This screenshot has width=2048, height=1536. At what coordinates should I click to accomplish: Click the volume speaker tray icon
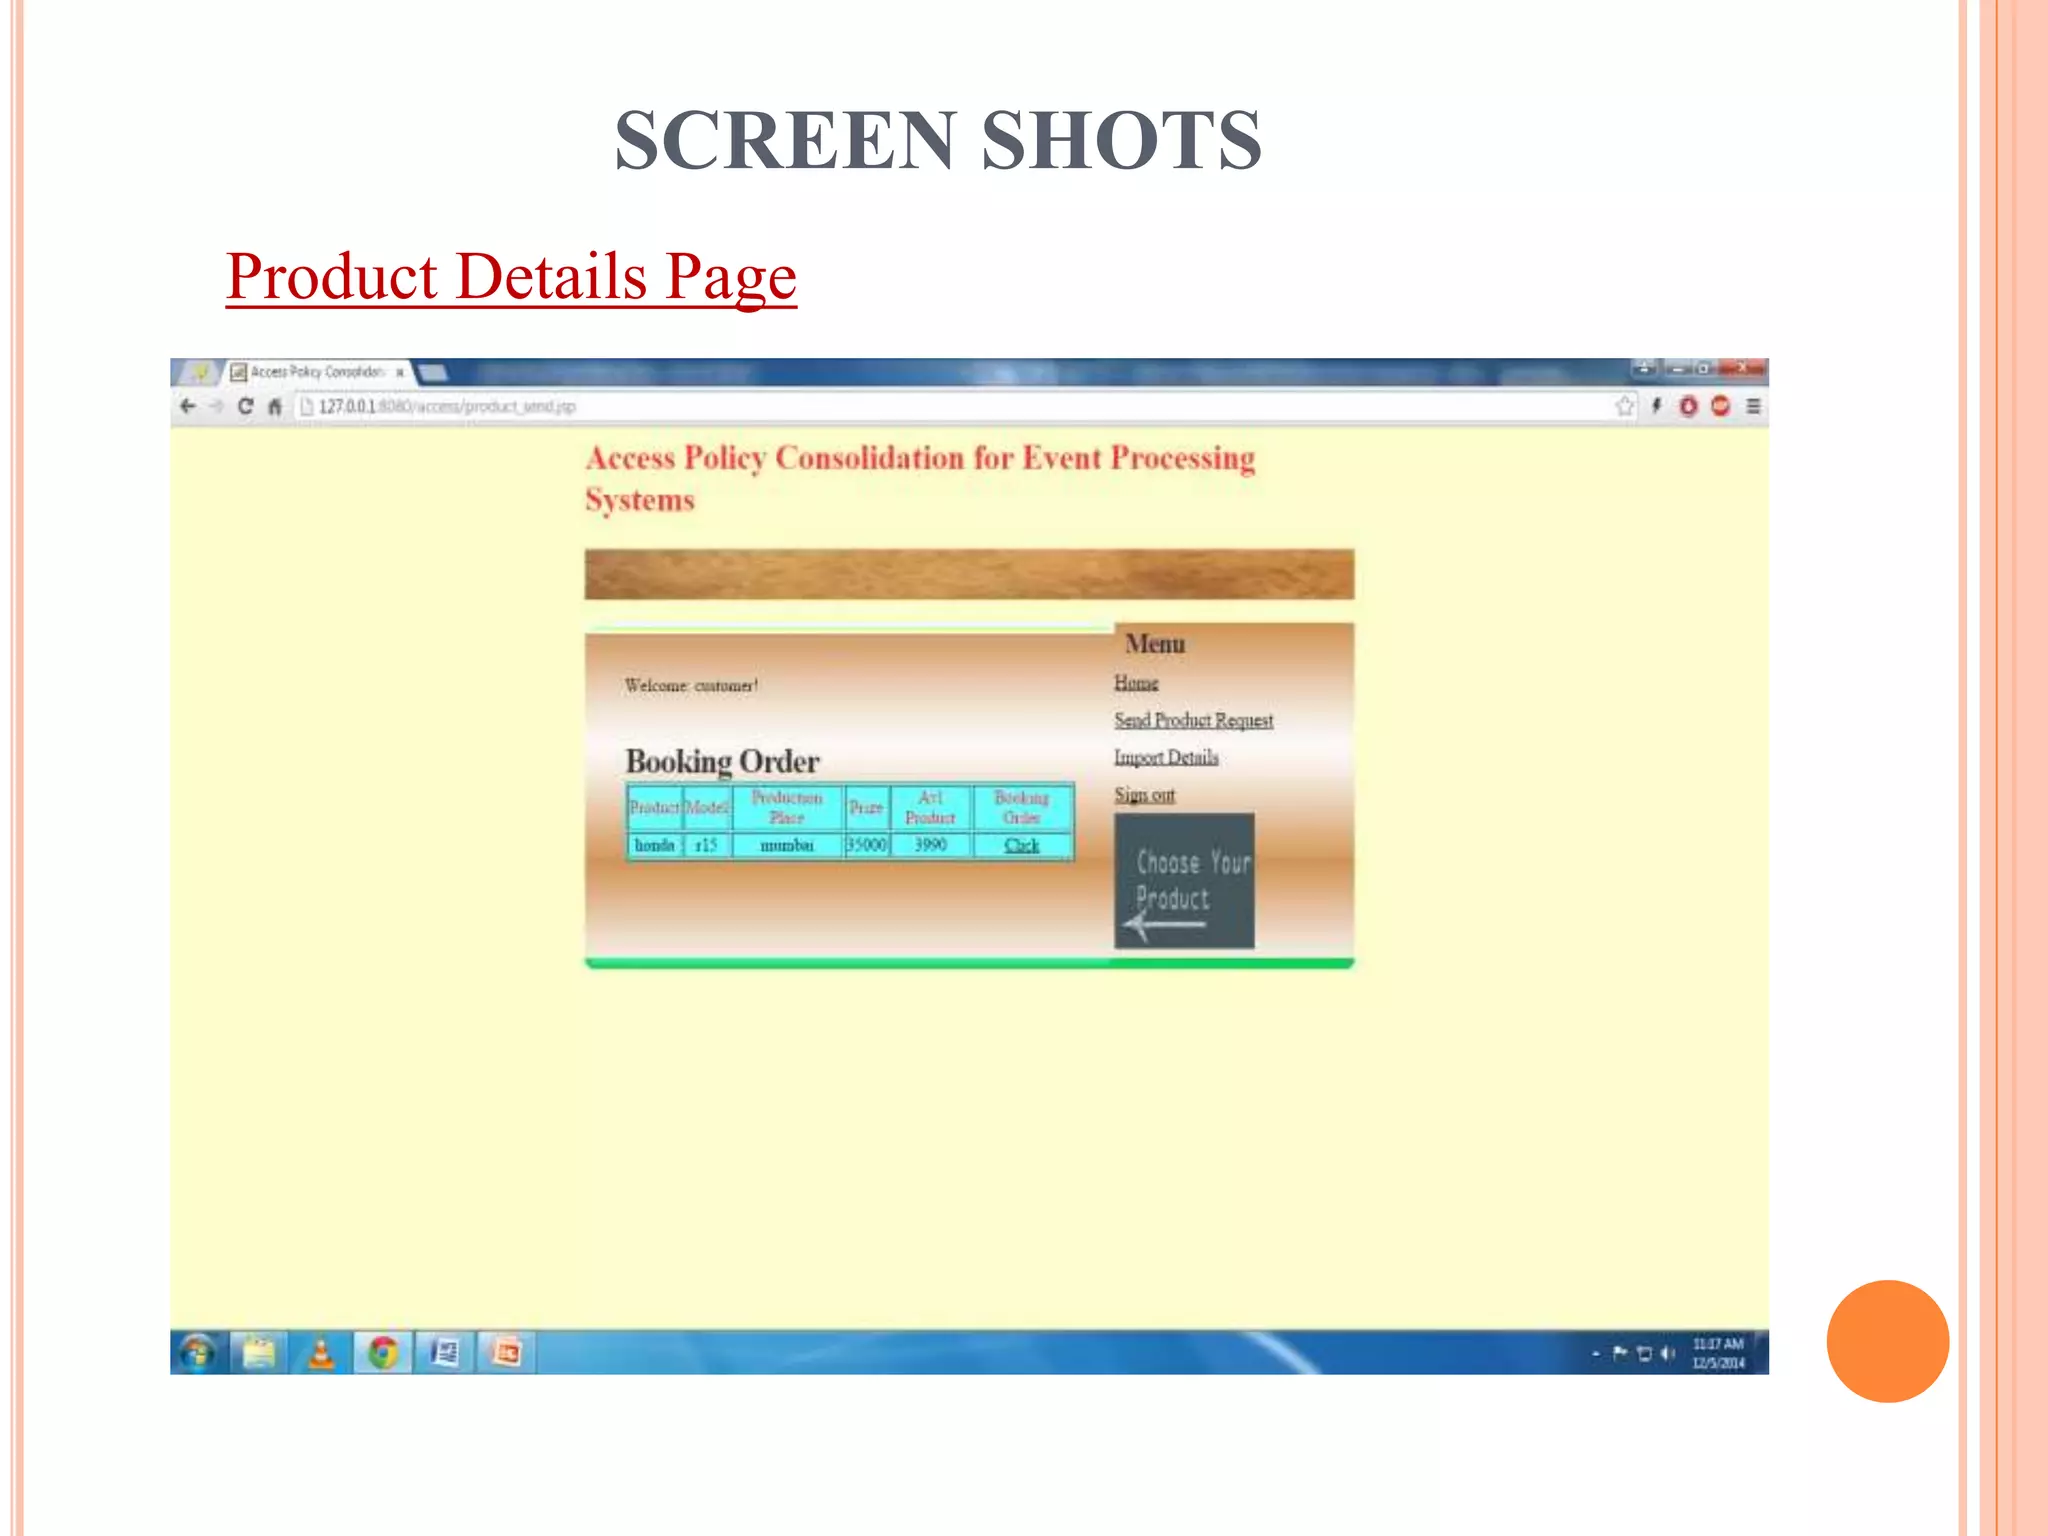(1667, 1353)
